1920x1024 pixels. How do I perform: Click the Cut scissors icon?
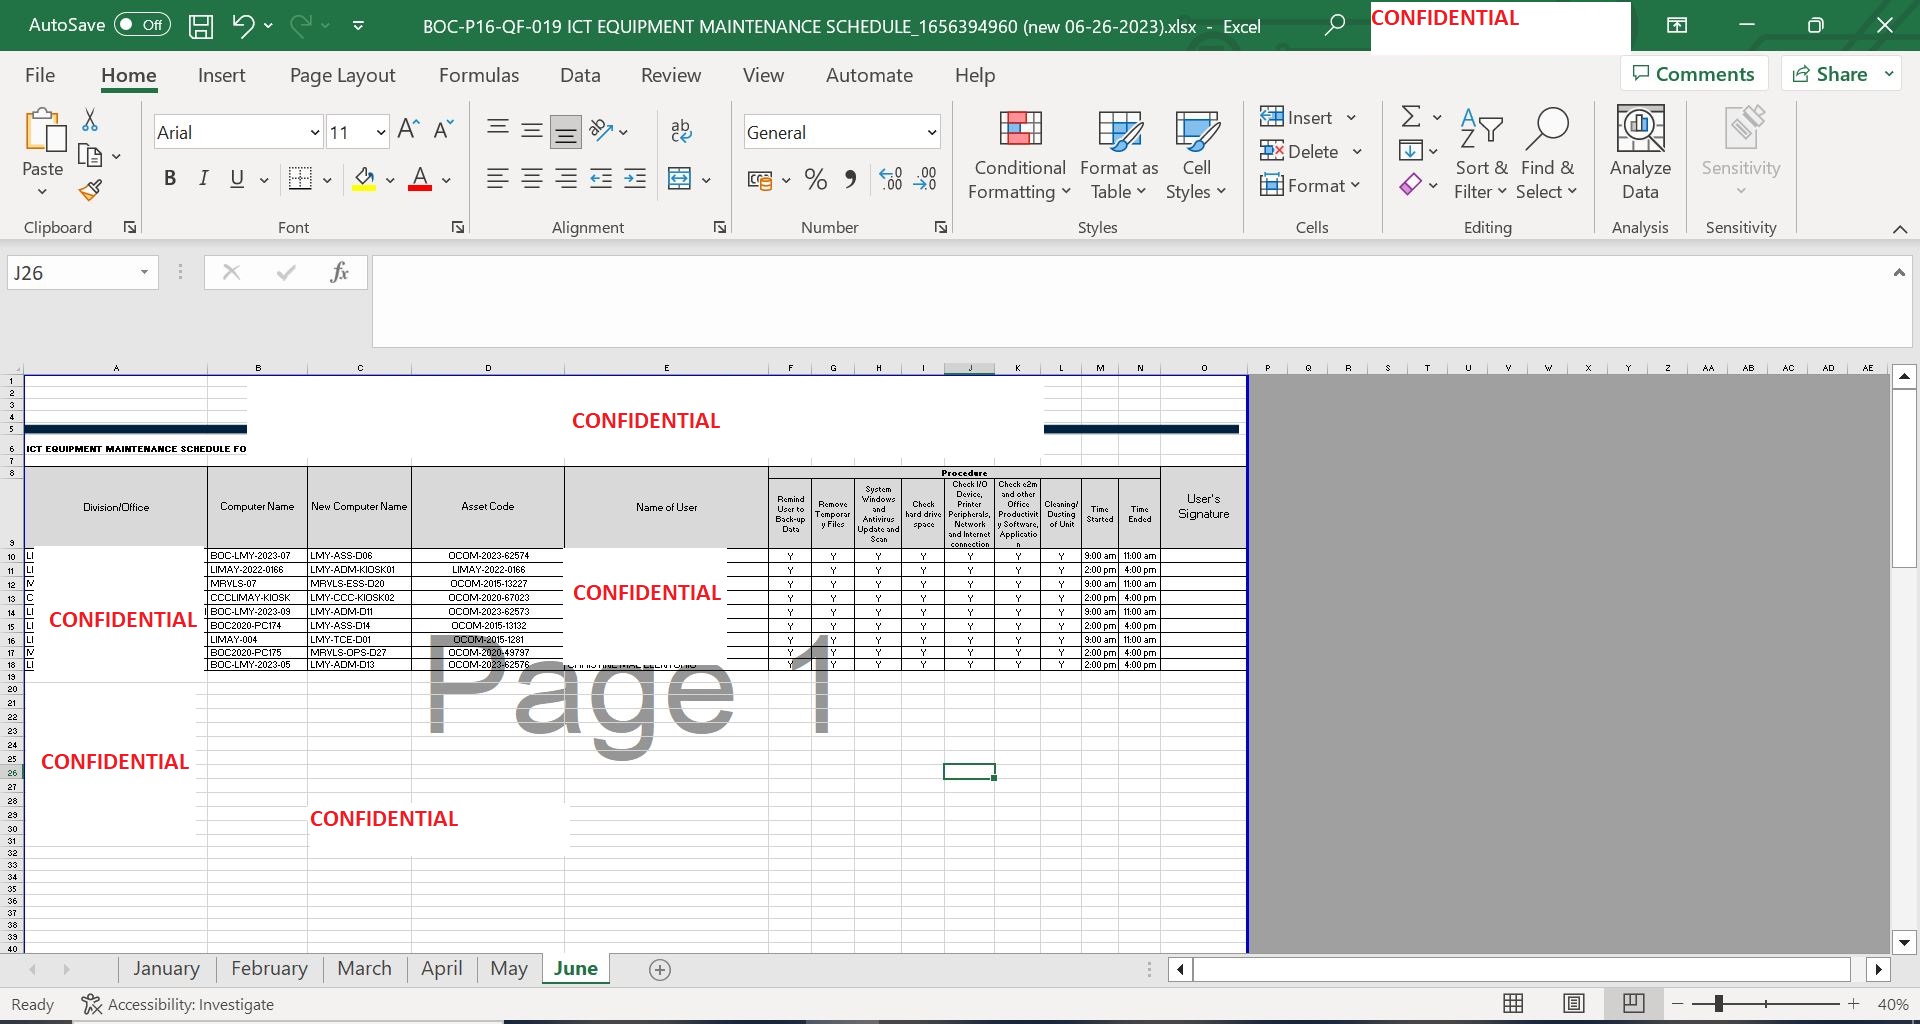click(90, 120)
